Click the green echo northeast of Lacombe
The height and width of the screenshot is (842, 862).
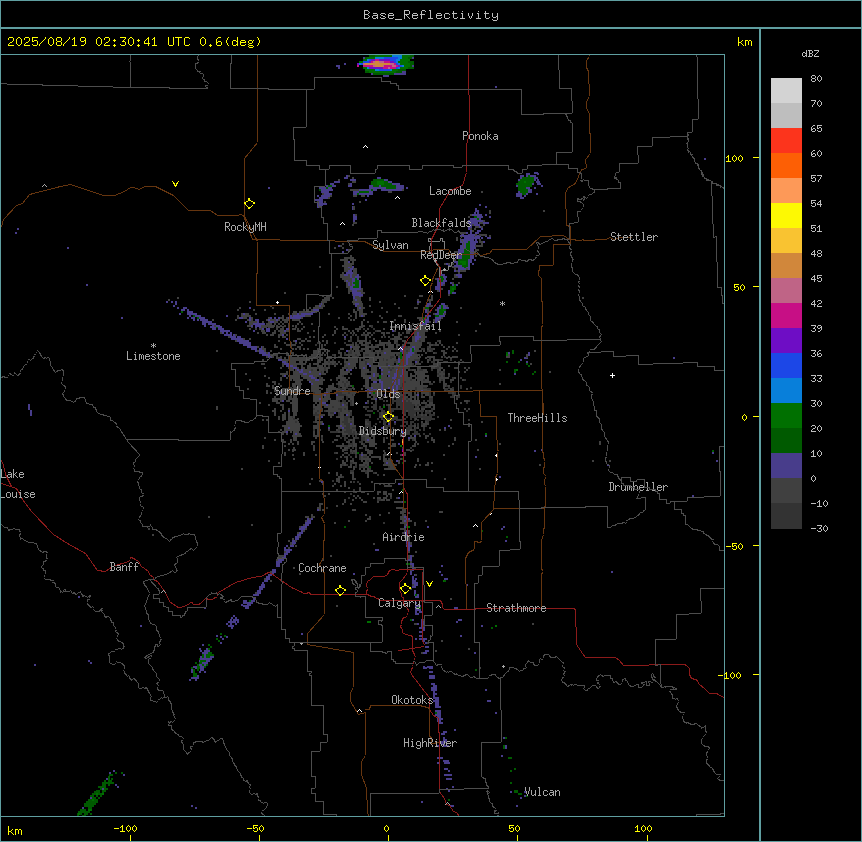point(526,183)
